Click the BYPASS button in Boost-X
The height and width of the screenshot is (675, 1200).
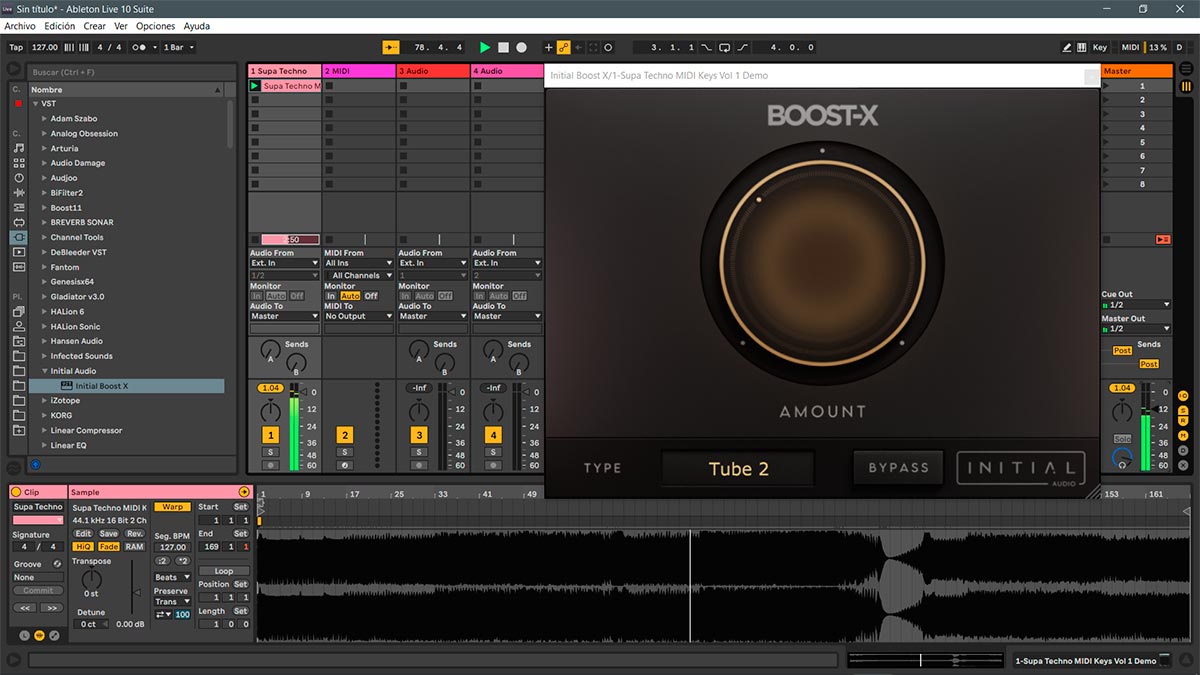898,467
